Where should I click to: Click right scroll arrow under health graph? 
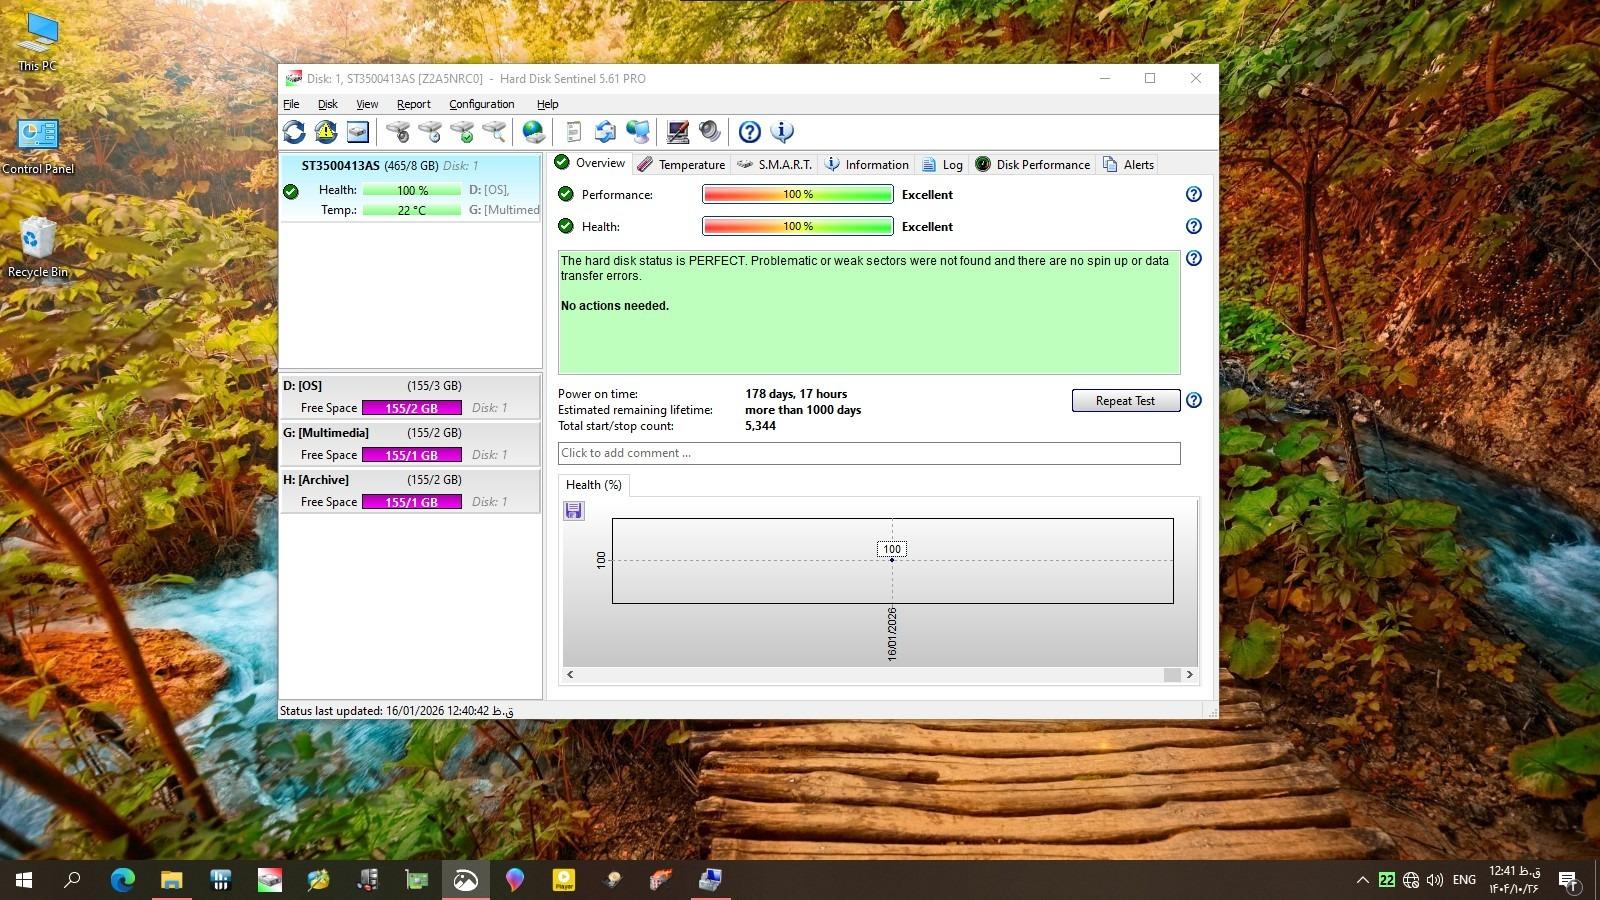tap(1189, 675)
